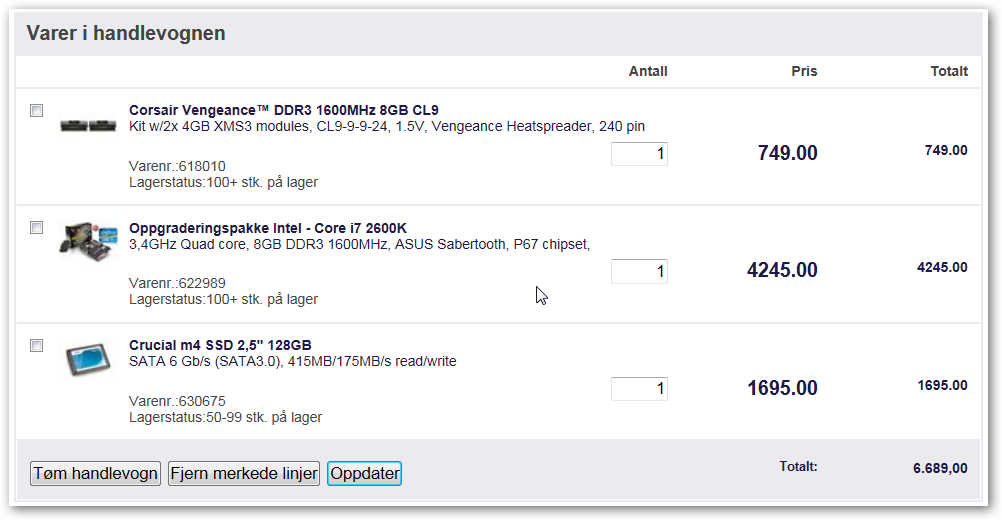
Task: Click the Crucial m4 SSD product thumbnail
Action: pos(88,360)
